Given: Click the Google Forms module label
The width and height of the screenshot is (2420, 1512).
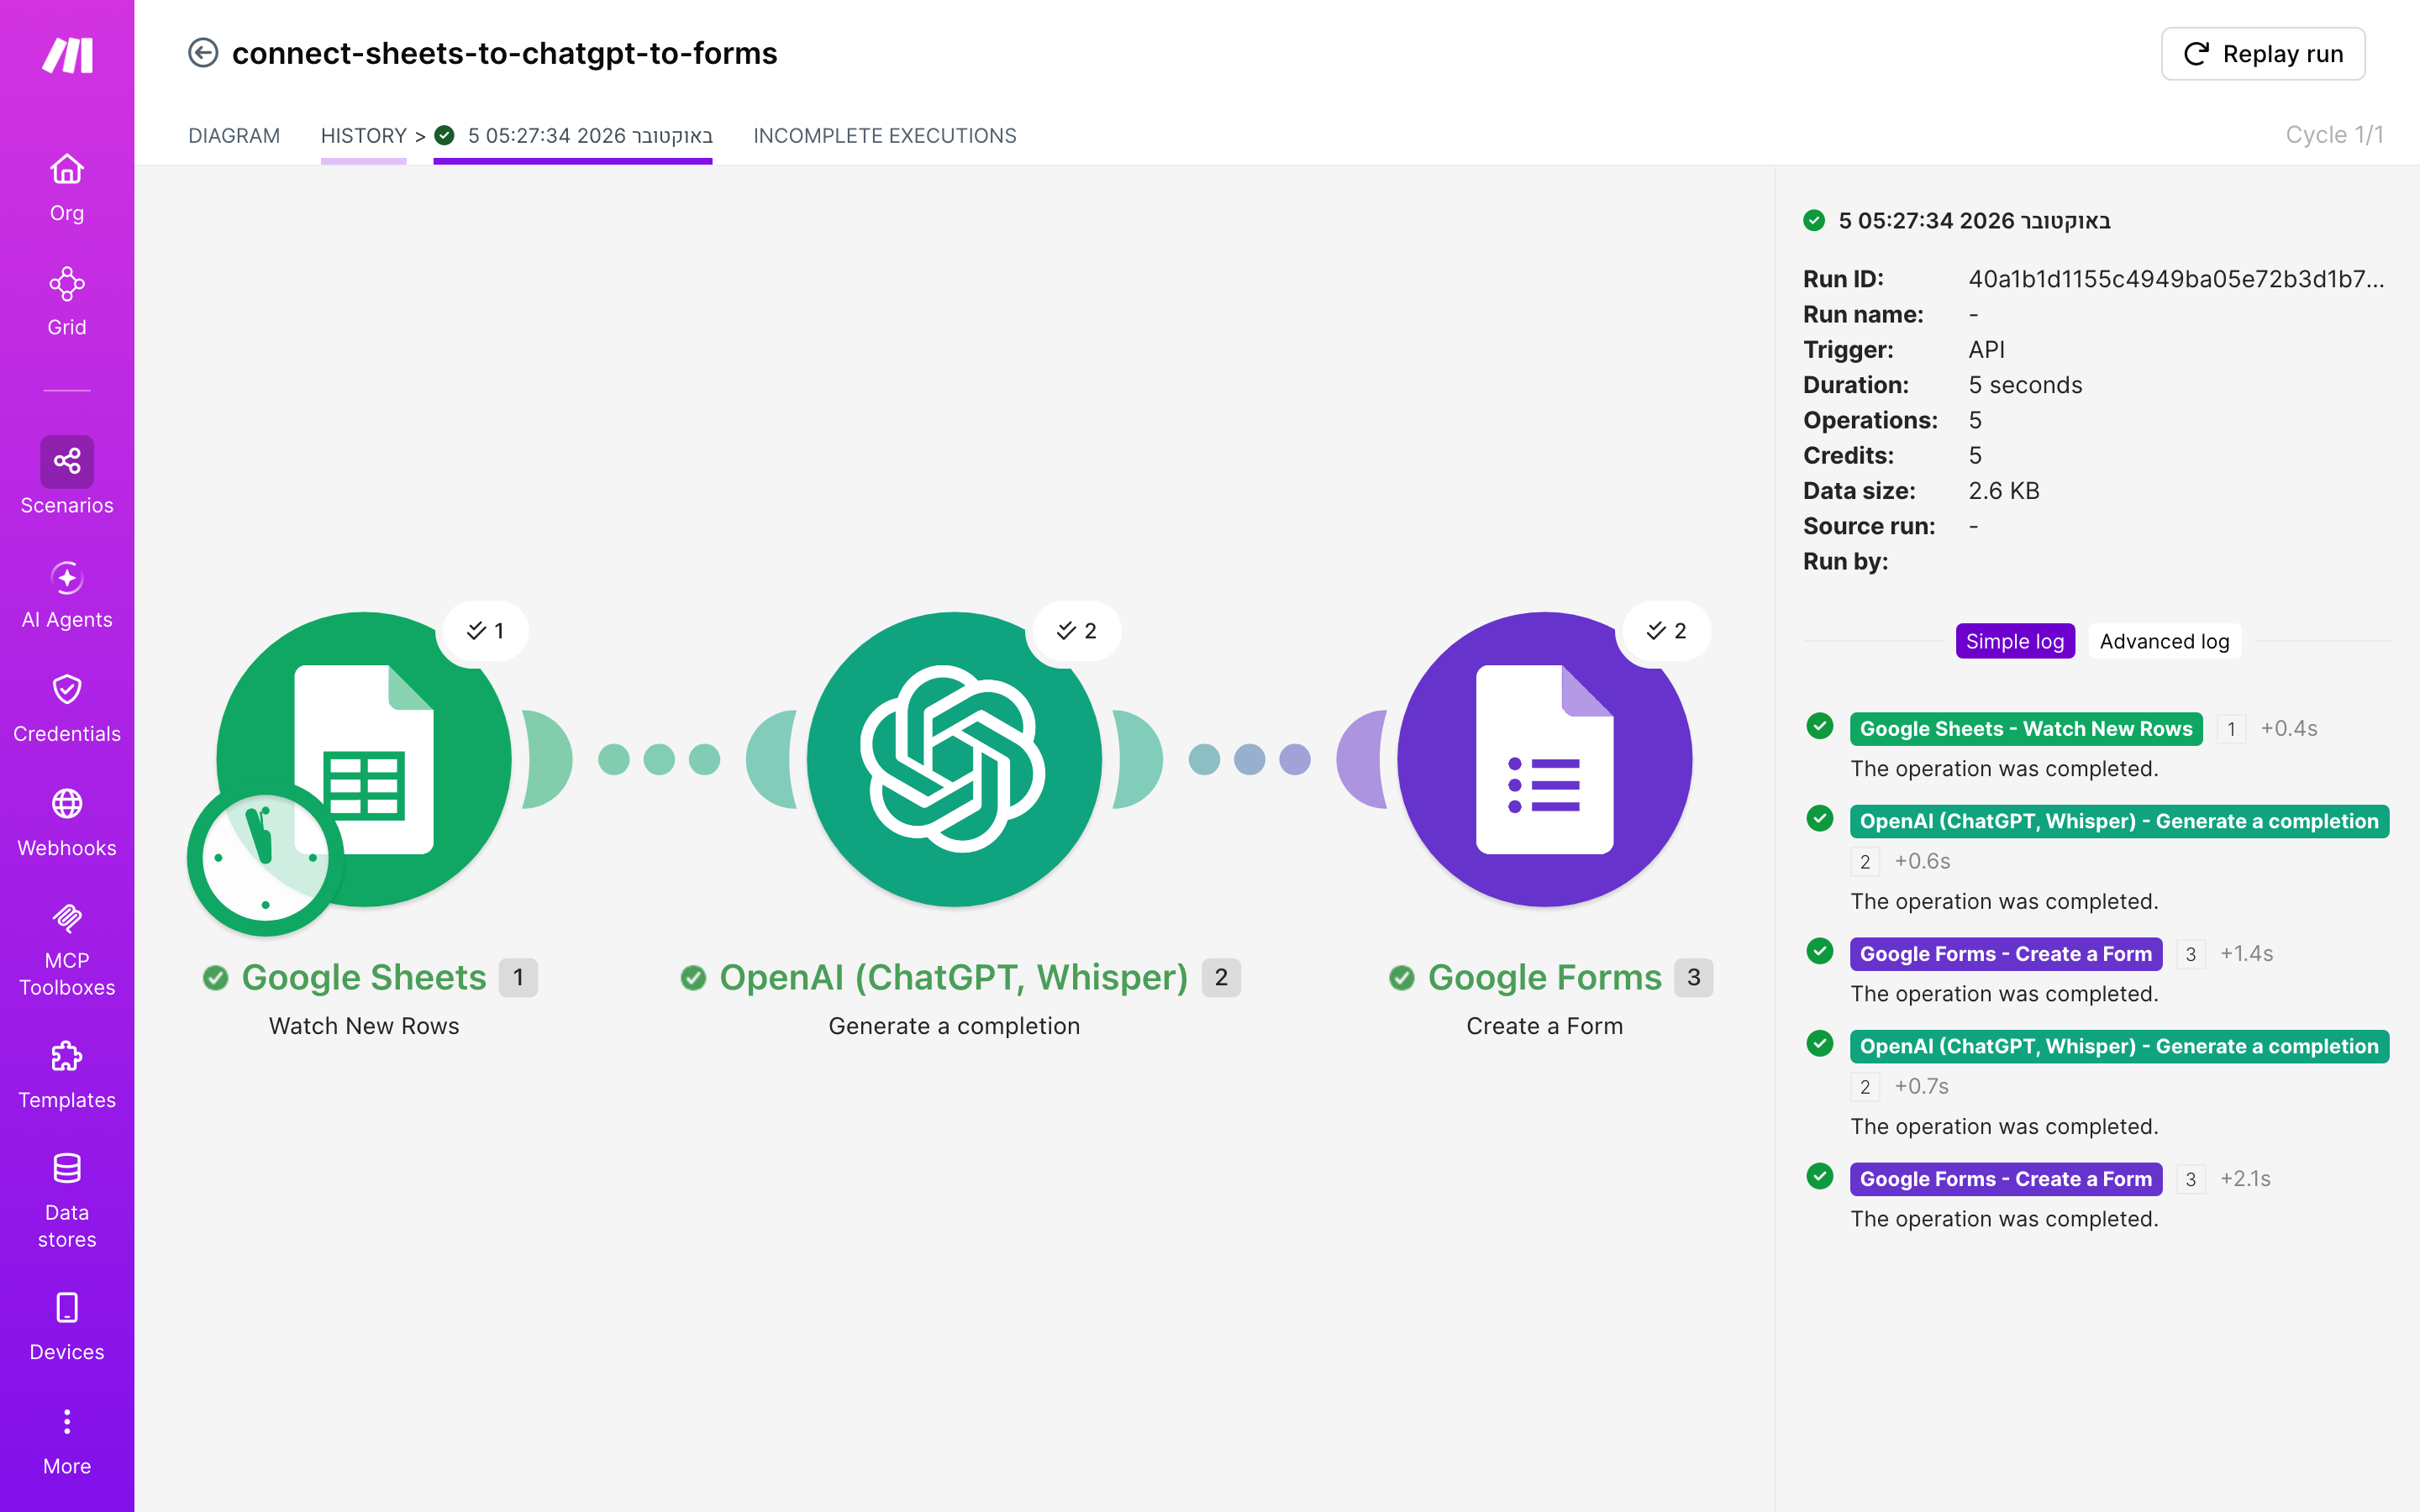Looking at the screenshot, I should [x=1544, y=977].
